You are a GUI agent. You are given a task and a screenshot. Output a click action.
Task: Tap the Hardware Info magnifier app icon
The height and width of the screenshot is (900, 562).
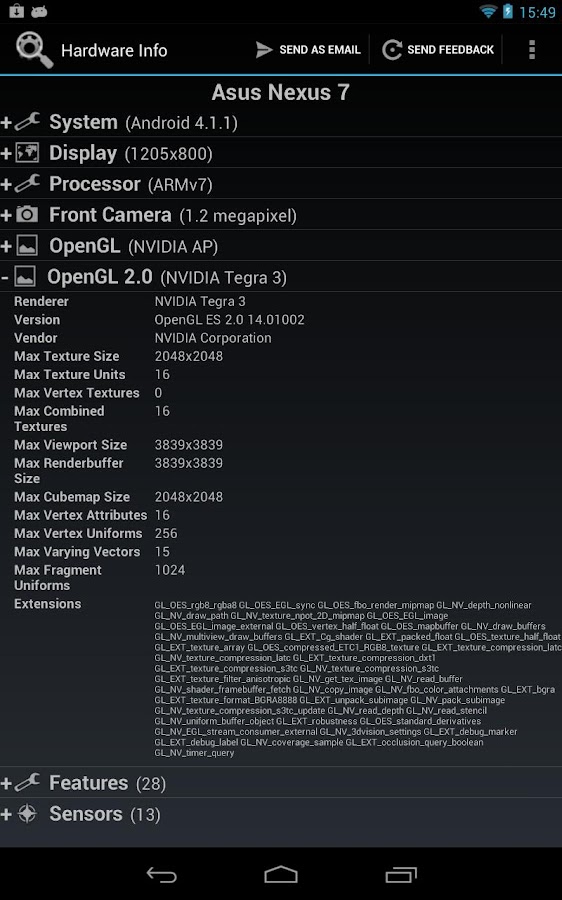[34, 50]
